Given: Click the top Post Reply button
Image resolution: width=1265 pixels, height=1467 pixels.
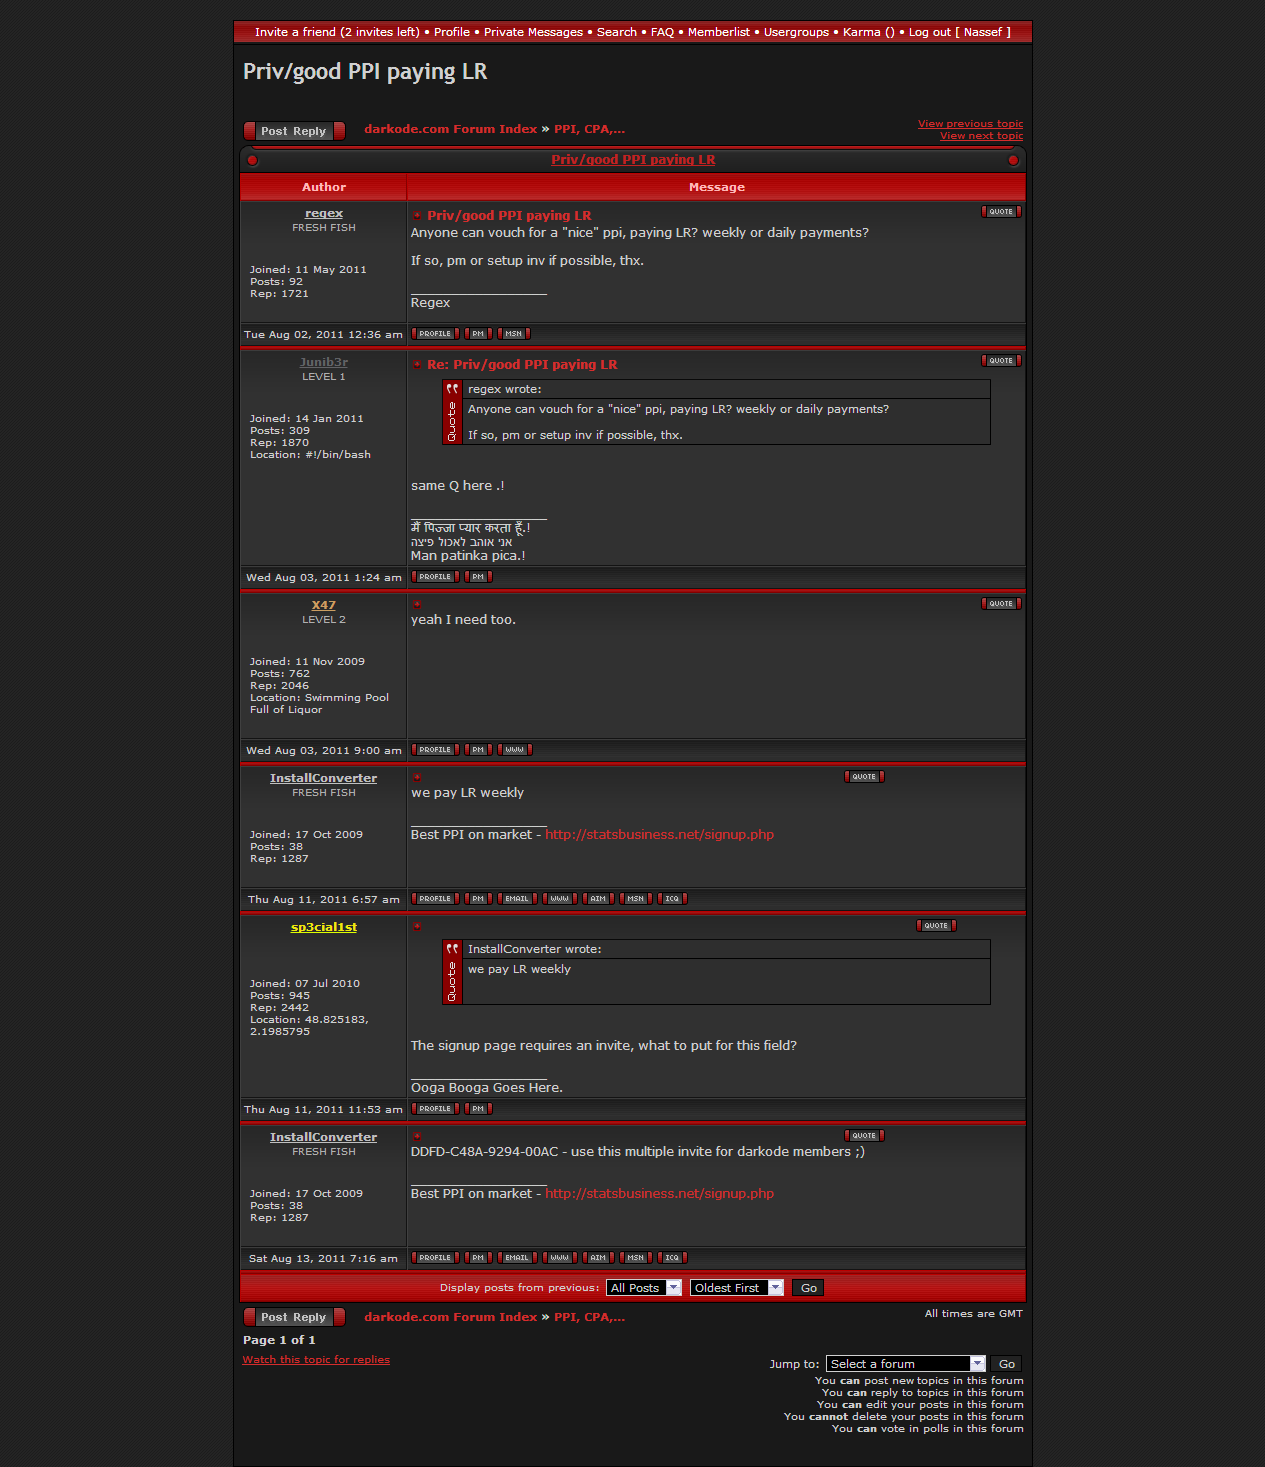Looking at the screenshot, I should [294, 131].
